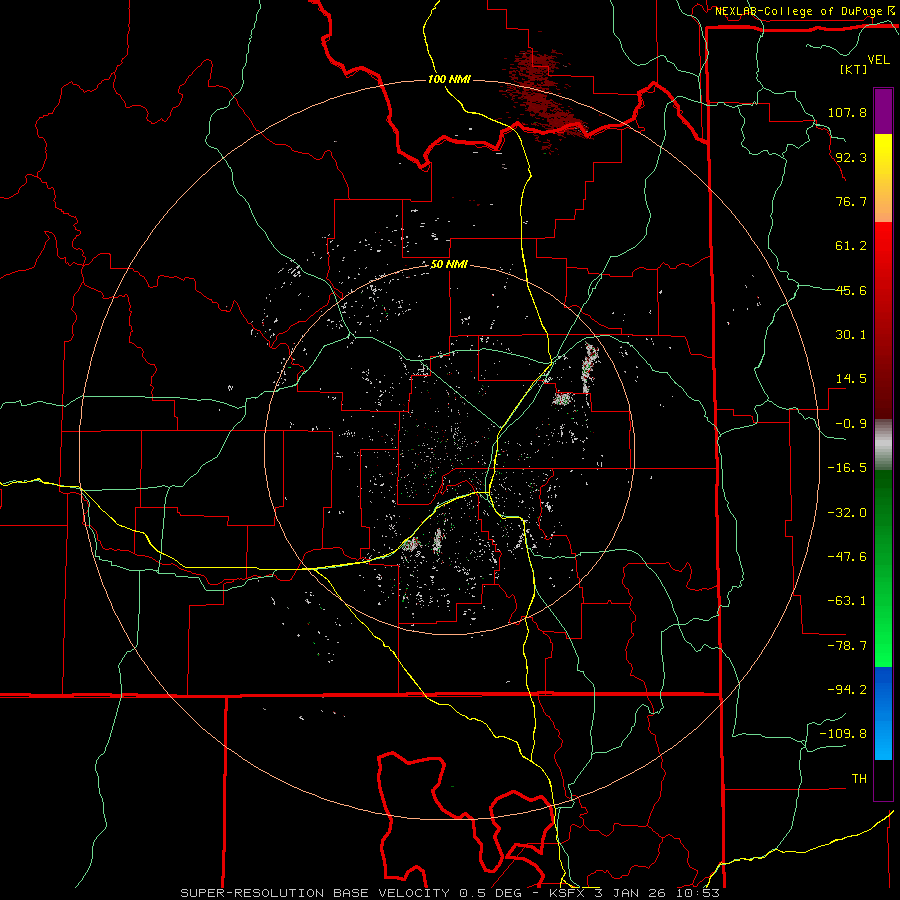Click the 50 NMI range ring label

449,265
